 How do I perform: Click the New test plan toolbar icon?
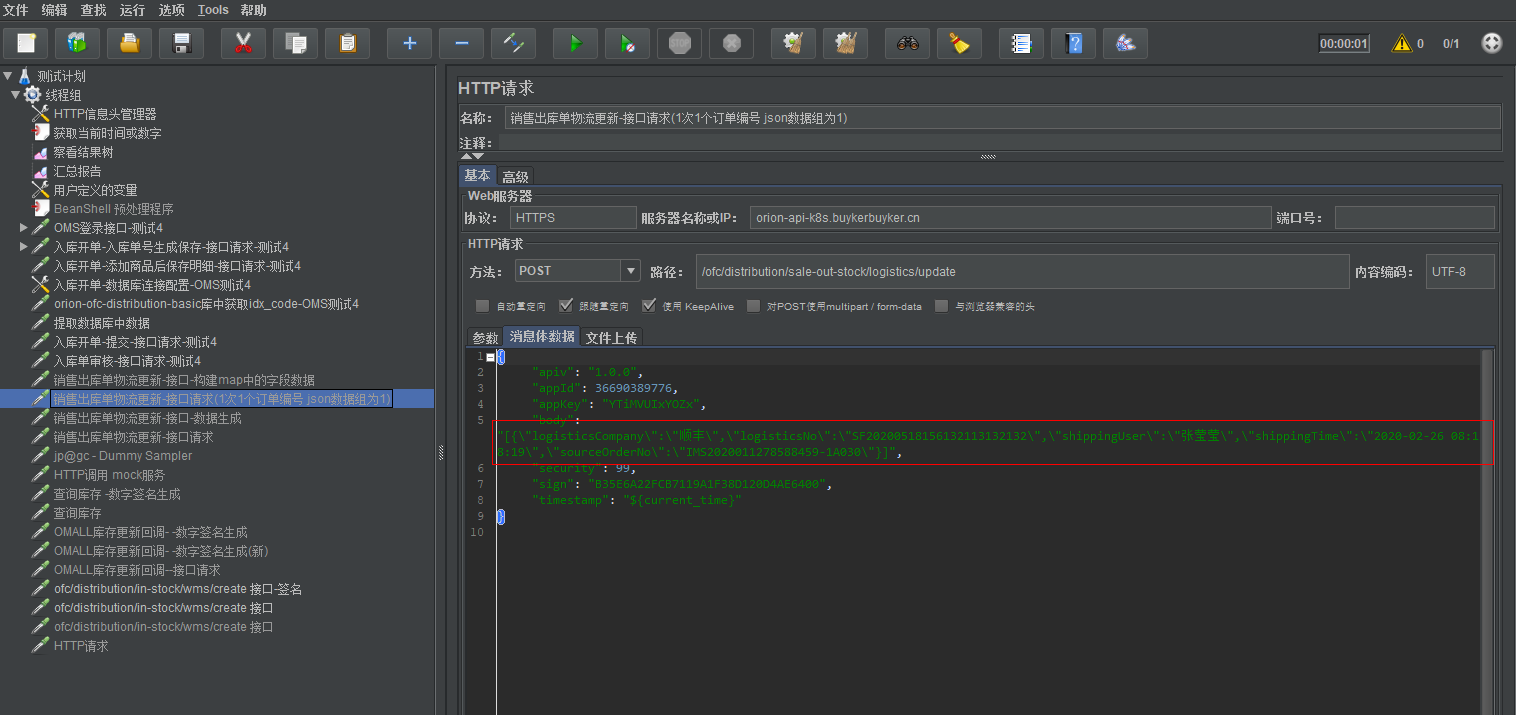[26, 43]
